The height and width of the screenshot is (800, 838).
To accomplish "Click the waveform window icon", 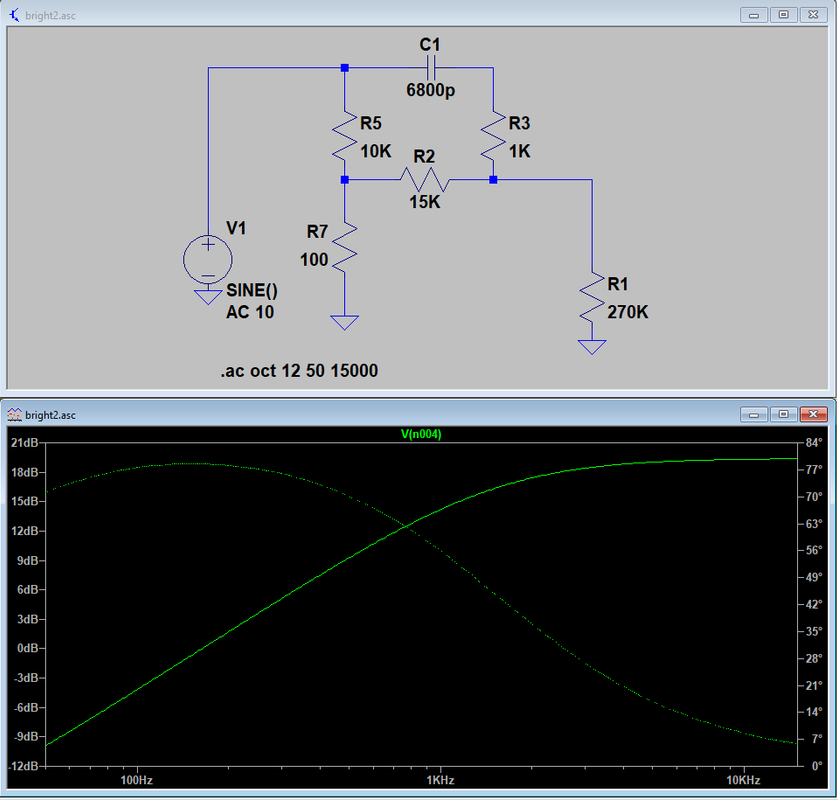I will (x=14, y=415).
